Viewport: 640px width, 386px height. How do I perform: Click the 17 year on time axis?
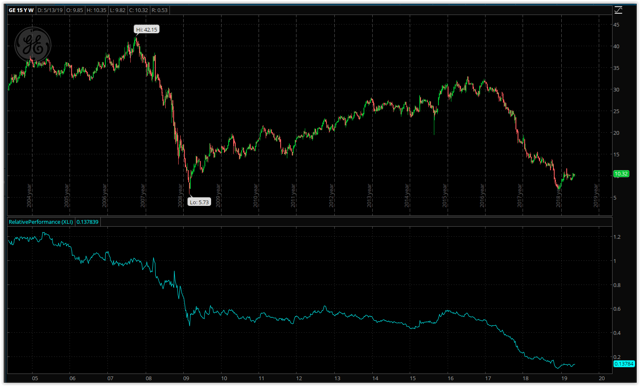point(488,378)
